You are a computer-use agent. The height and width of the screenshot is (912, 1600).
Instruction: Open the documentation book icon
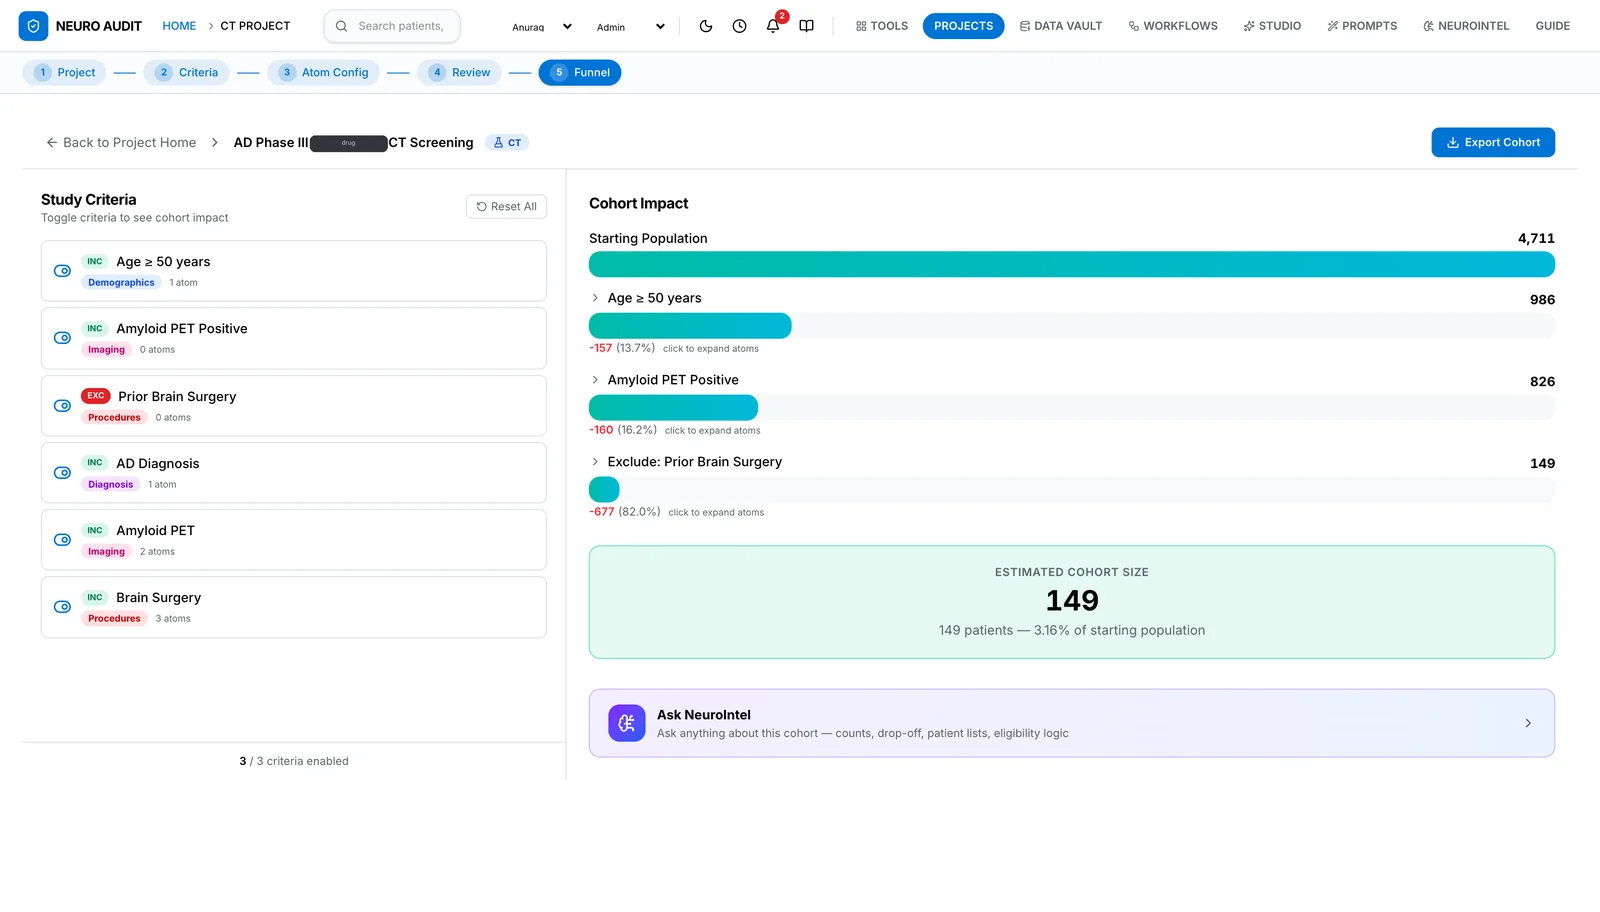point(806,26)
